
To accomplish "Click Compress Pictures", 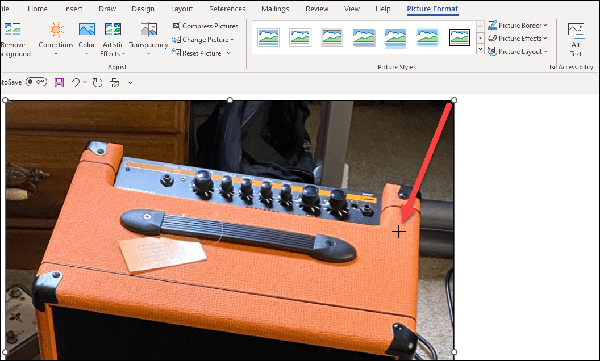I will click(x=205, y=26).
